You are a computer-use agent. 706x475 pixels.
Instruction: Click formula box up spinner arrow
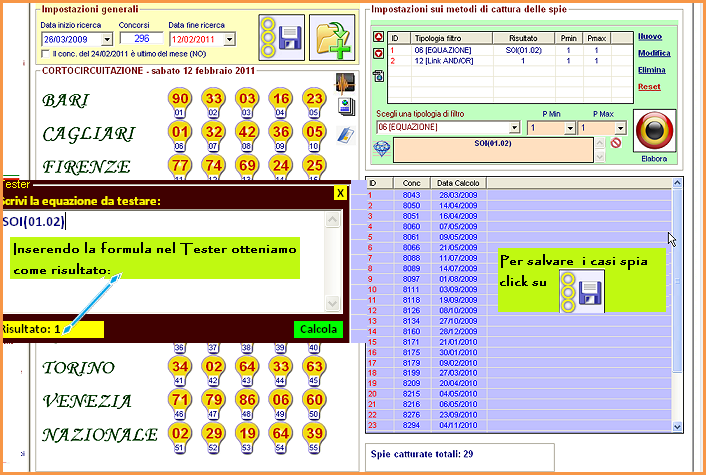click(x=600, y=144)
